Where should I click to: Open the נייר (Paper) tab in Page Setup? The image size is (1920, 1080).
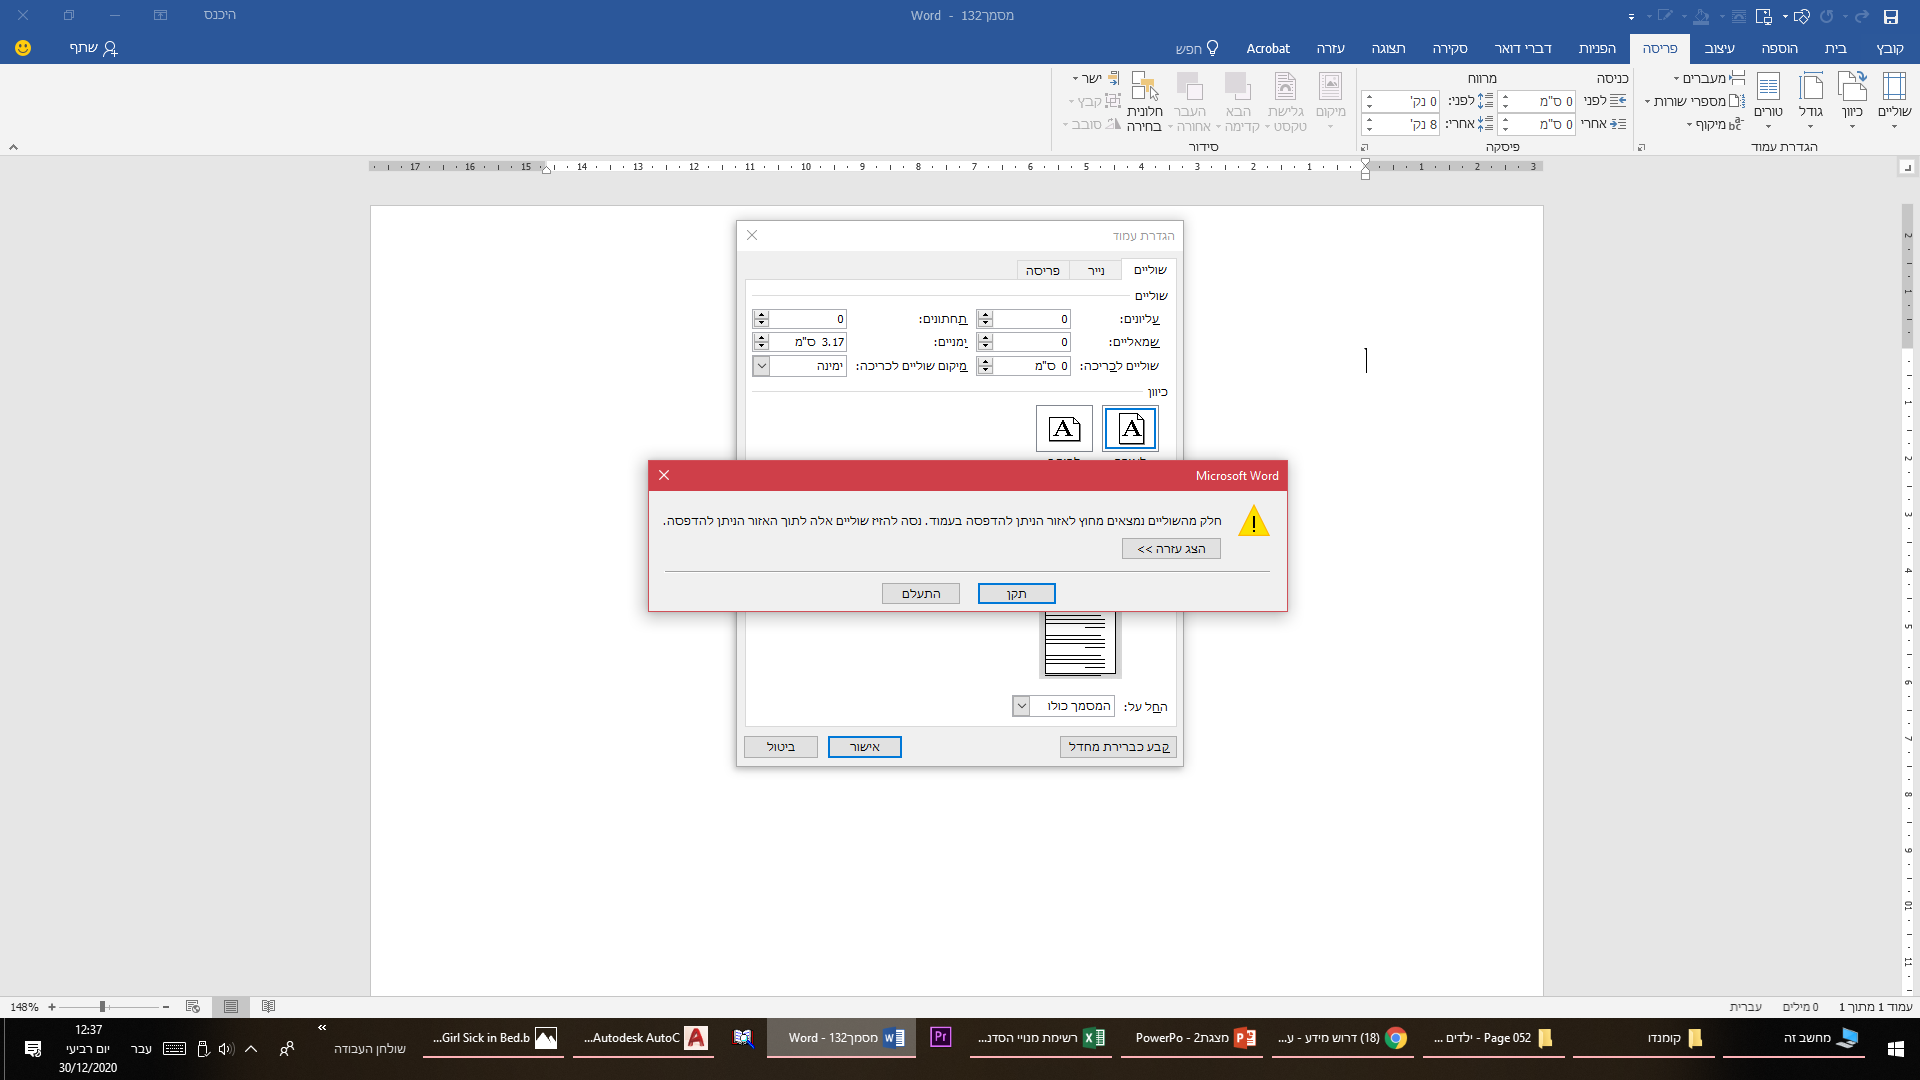(1096, 270)
